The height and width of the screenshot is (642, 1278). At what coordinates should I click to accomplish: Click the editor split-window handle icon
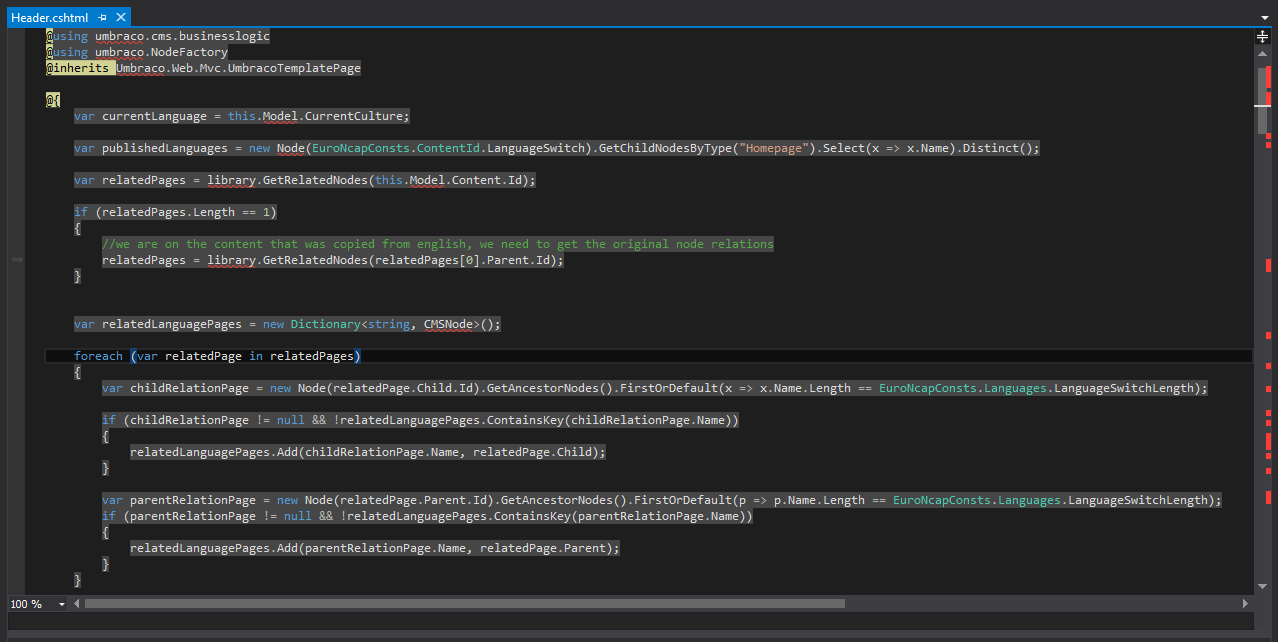pos(1263,36)
